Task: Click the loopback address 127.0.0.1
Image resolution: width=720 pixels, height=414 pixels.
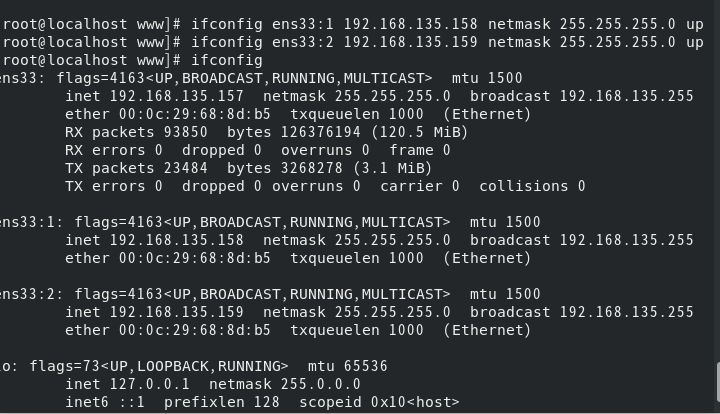Action: pos(150,384)
